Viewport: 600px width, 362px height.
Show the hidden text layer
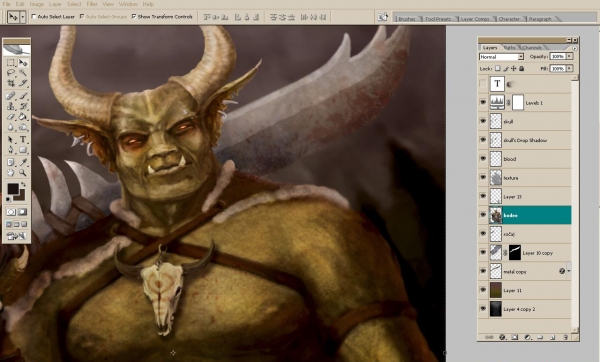(483, 83)
